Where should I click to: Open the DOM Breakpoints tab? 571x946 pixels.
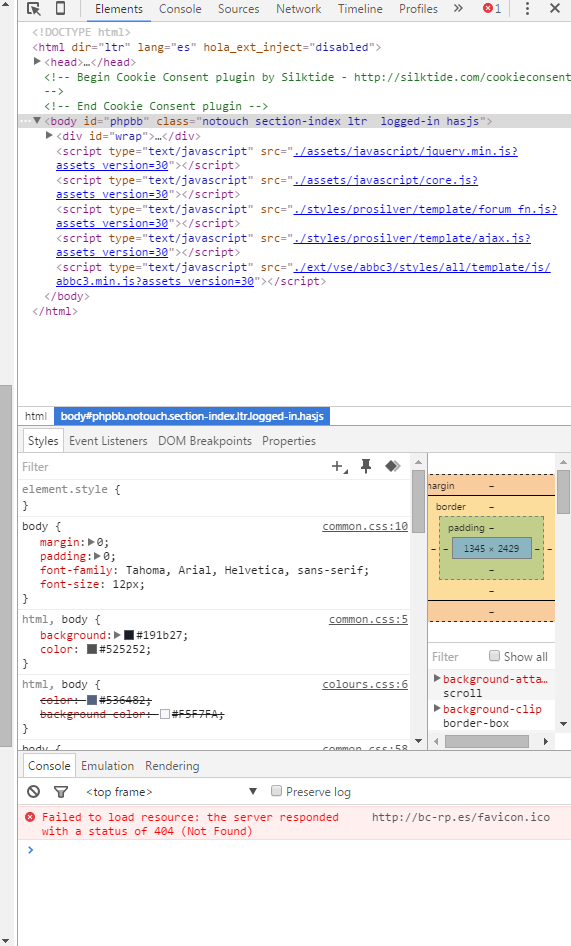coord(205,441)
